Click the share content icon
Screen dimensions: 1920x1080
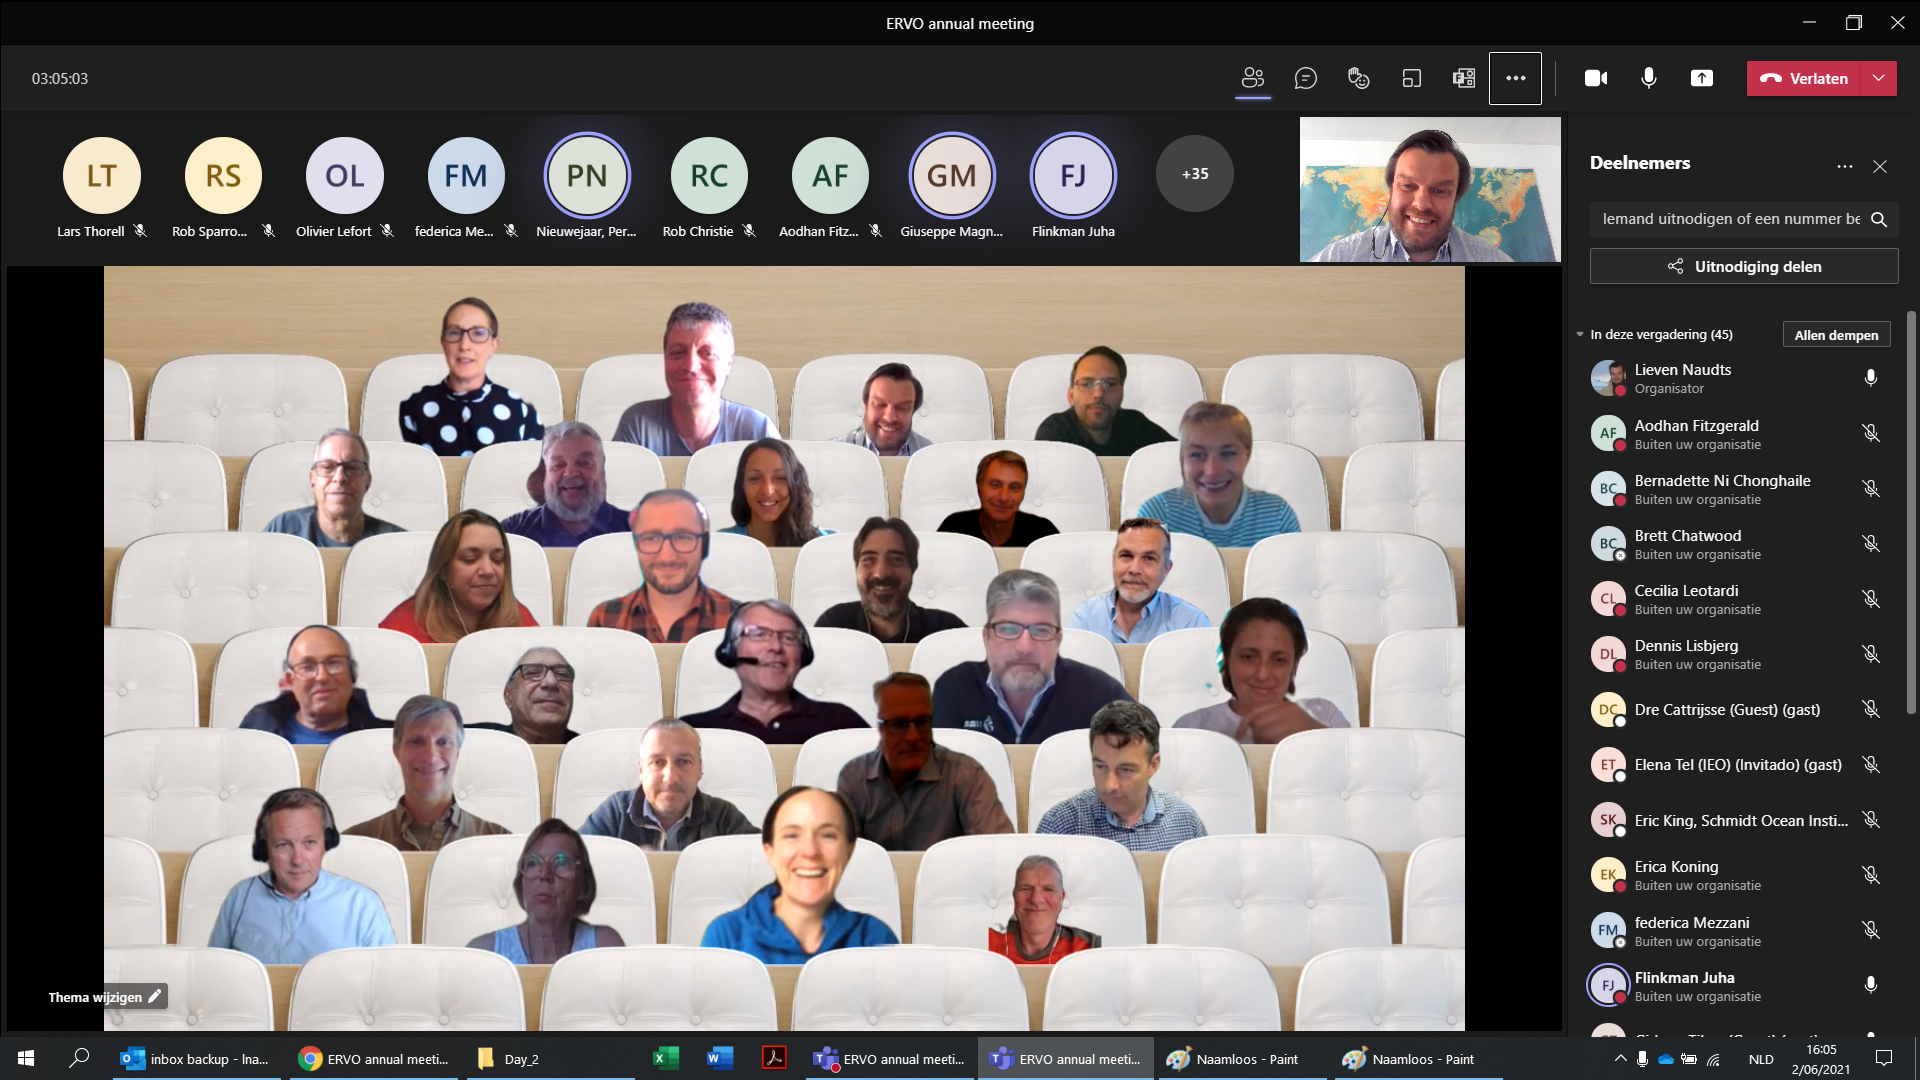click(1701, 78)
